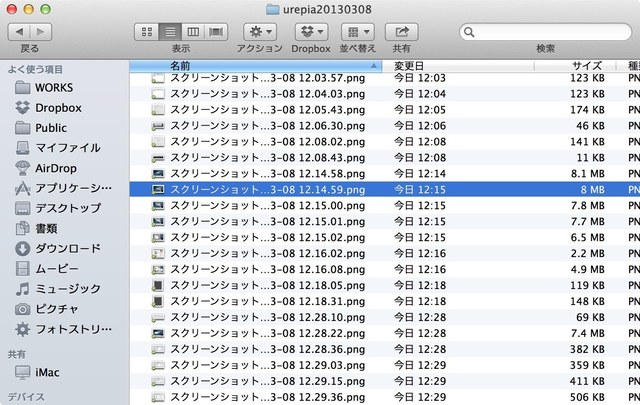Switch to column view mode
Screen dimensions: 640x405
tap(193, 32)
